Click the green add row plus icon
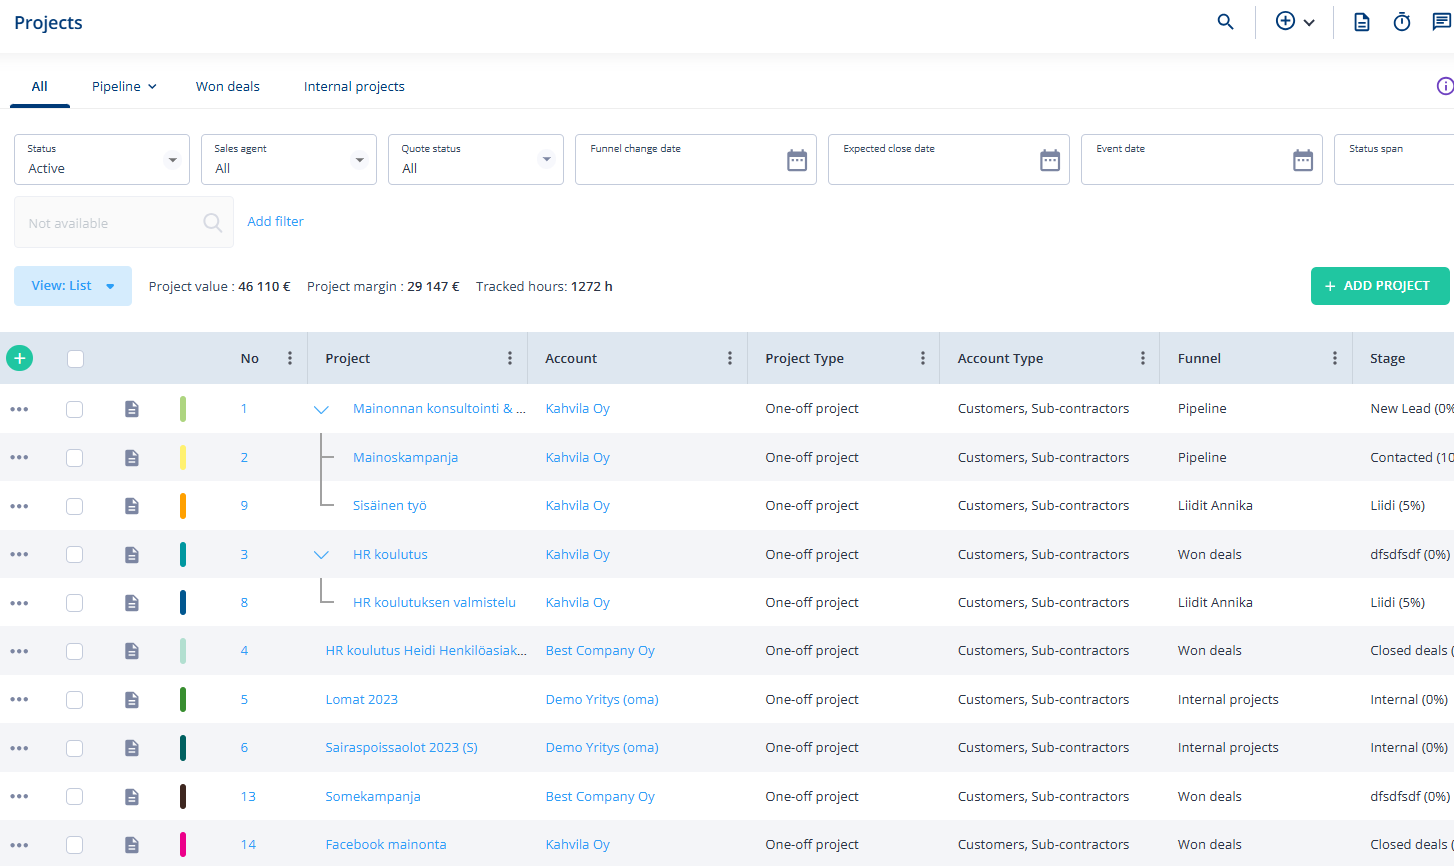 (19, 358)
